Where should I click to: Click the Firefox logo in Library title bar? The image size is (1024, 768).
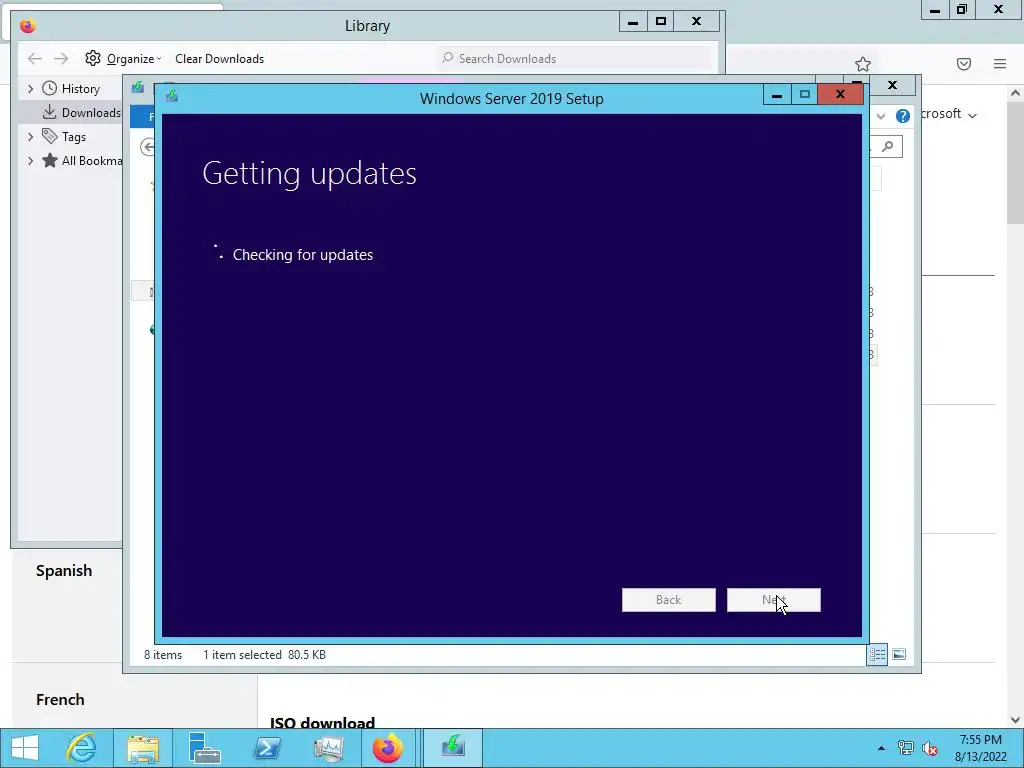(x=27, y=25)
